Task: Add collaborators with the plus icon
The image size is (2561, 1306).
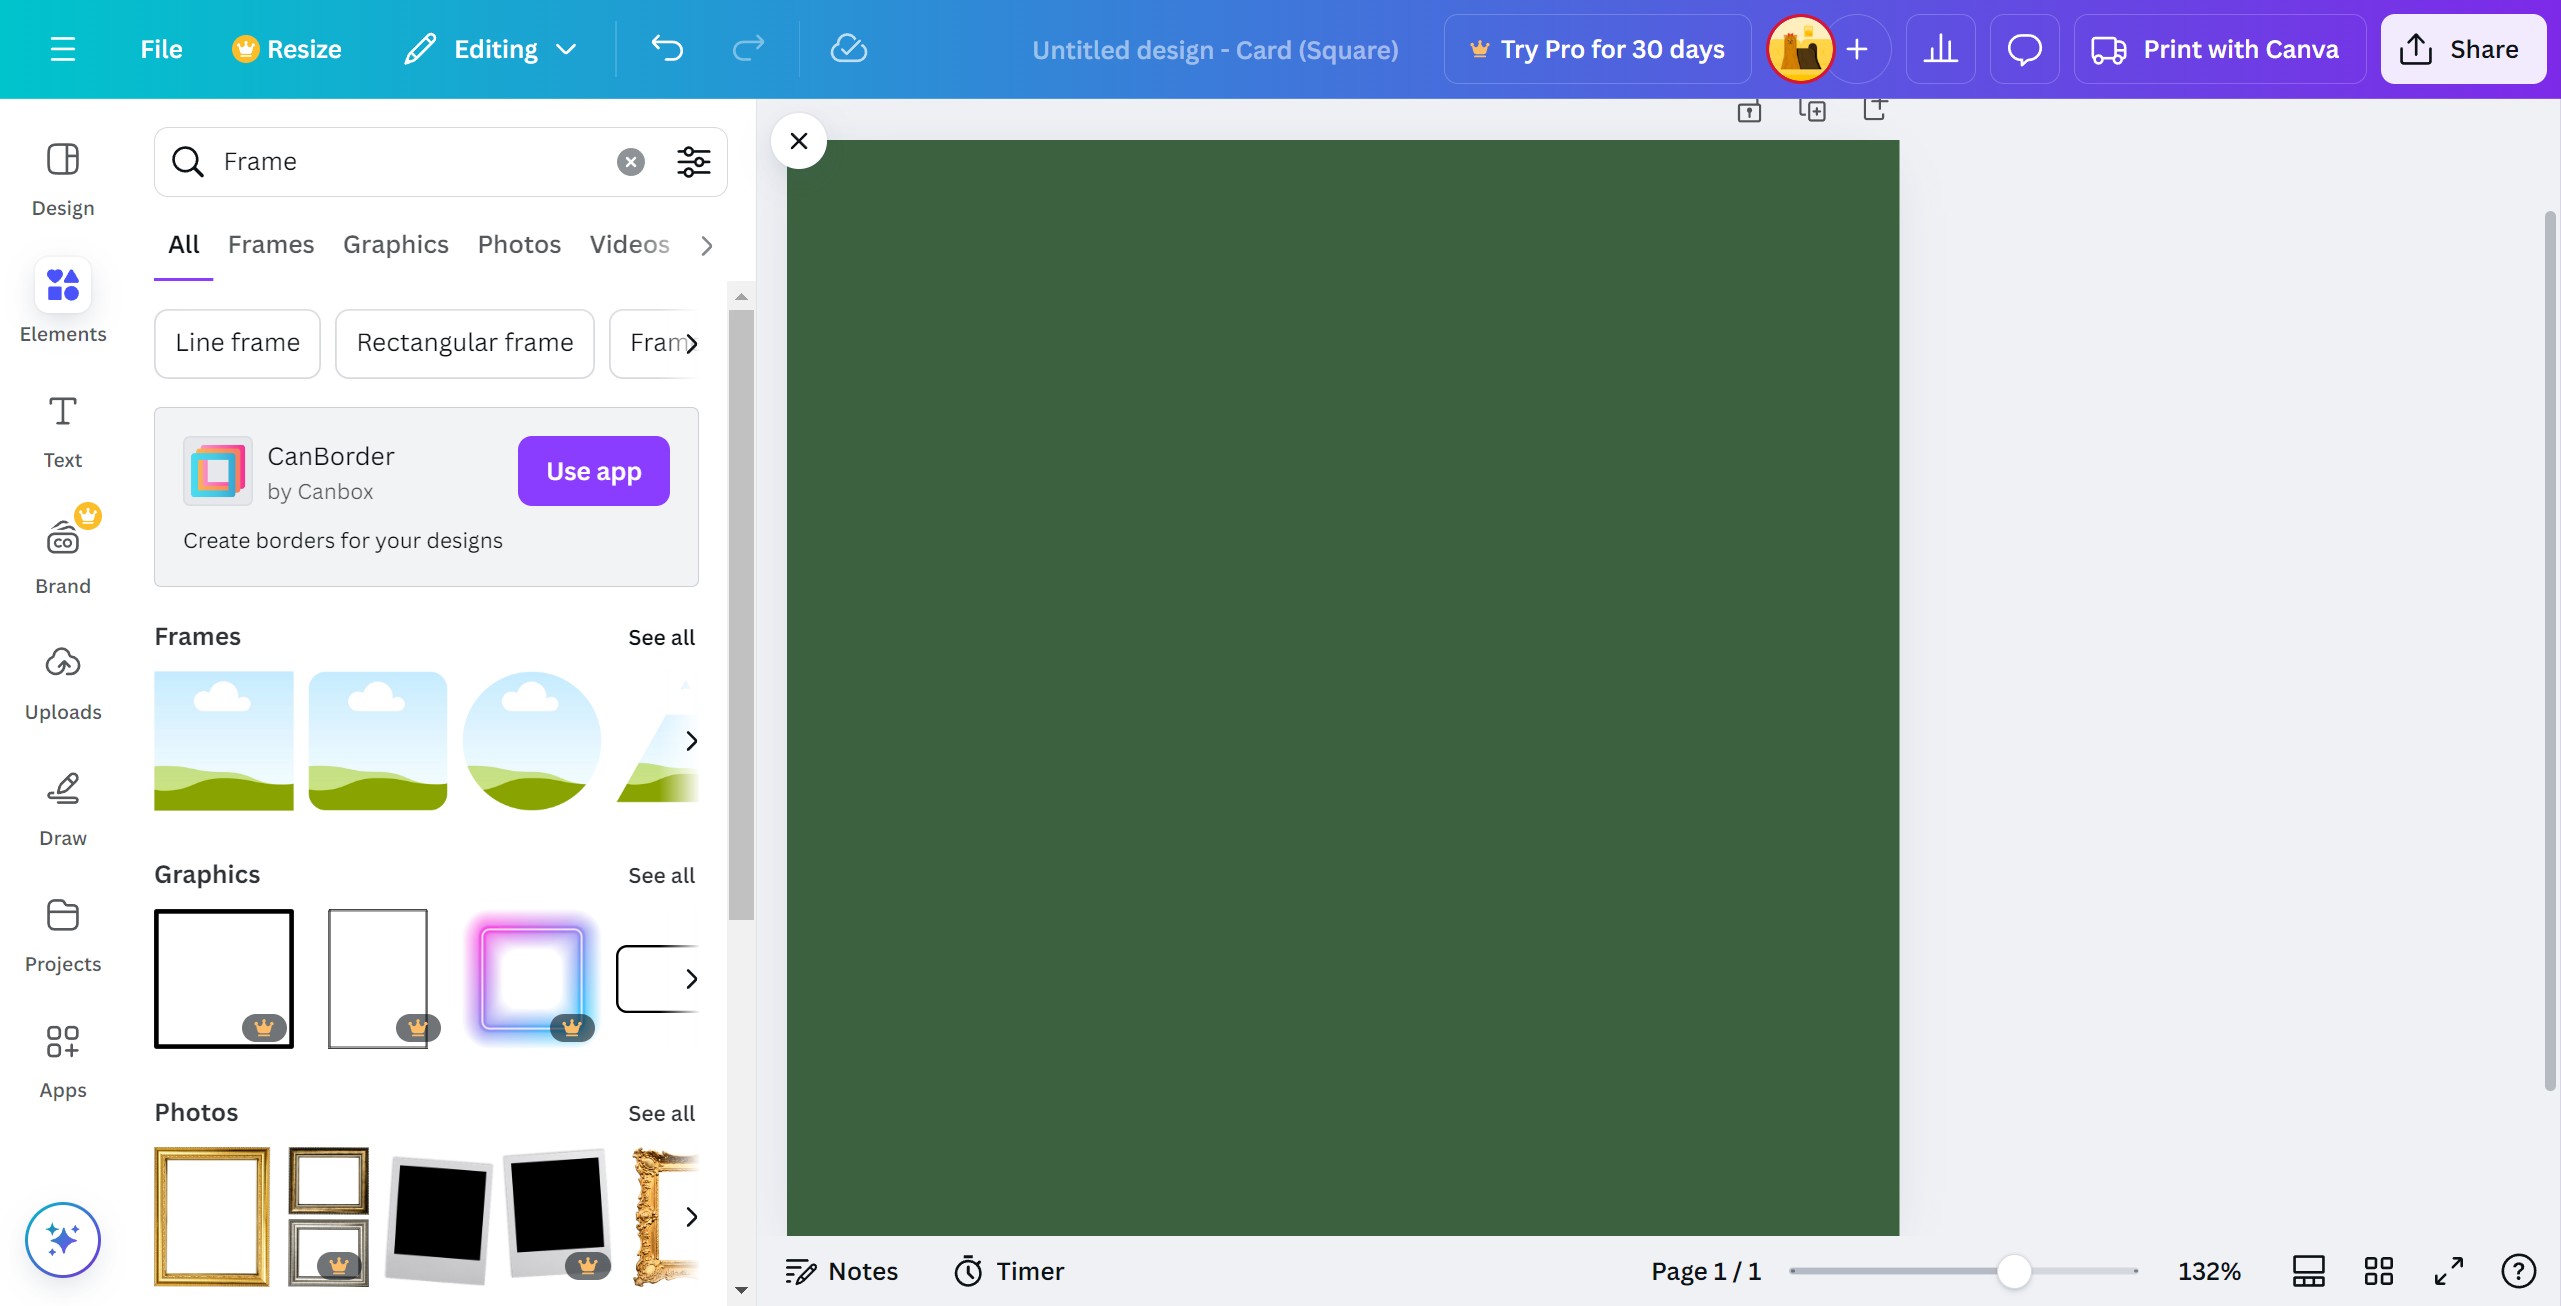Action: [1857, 49]
